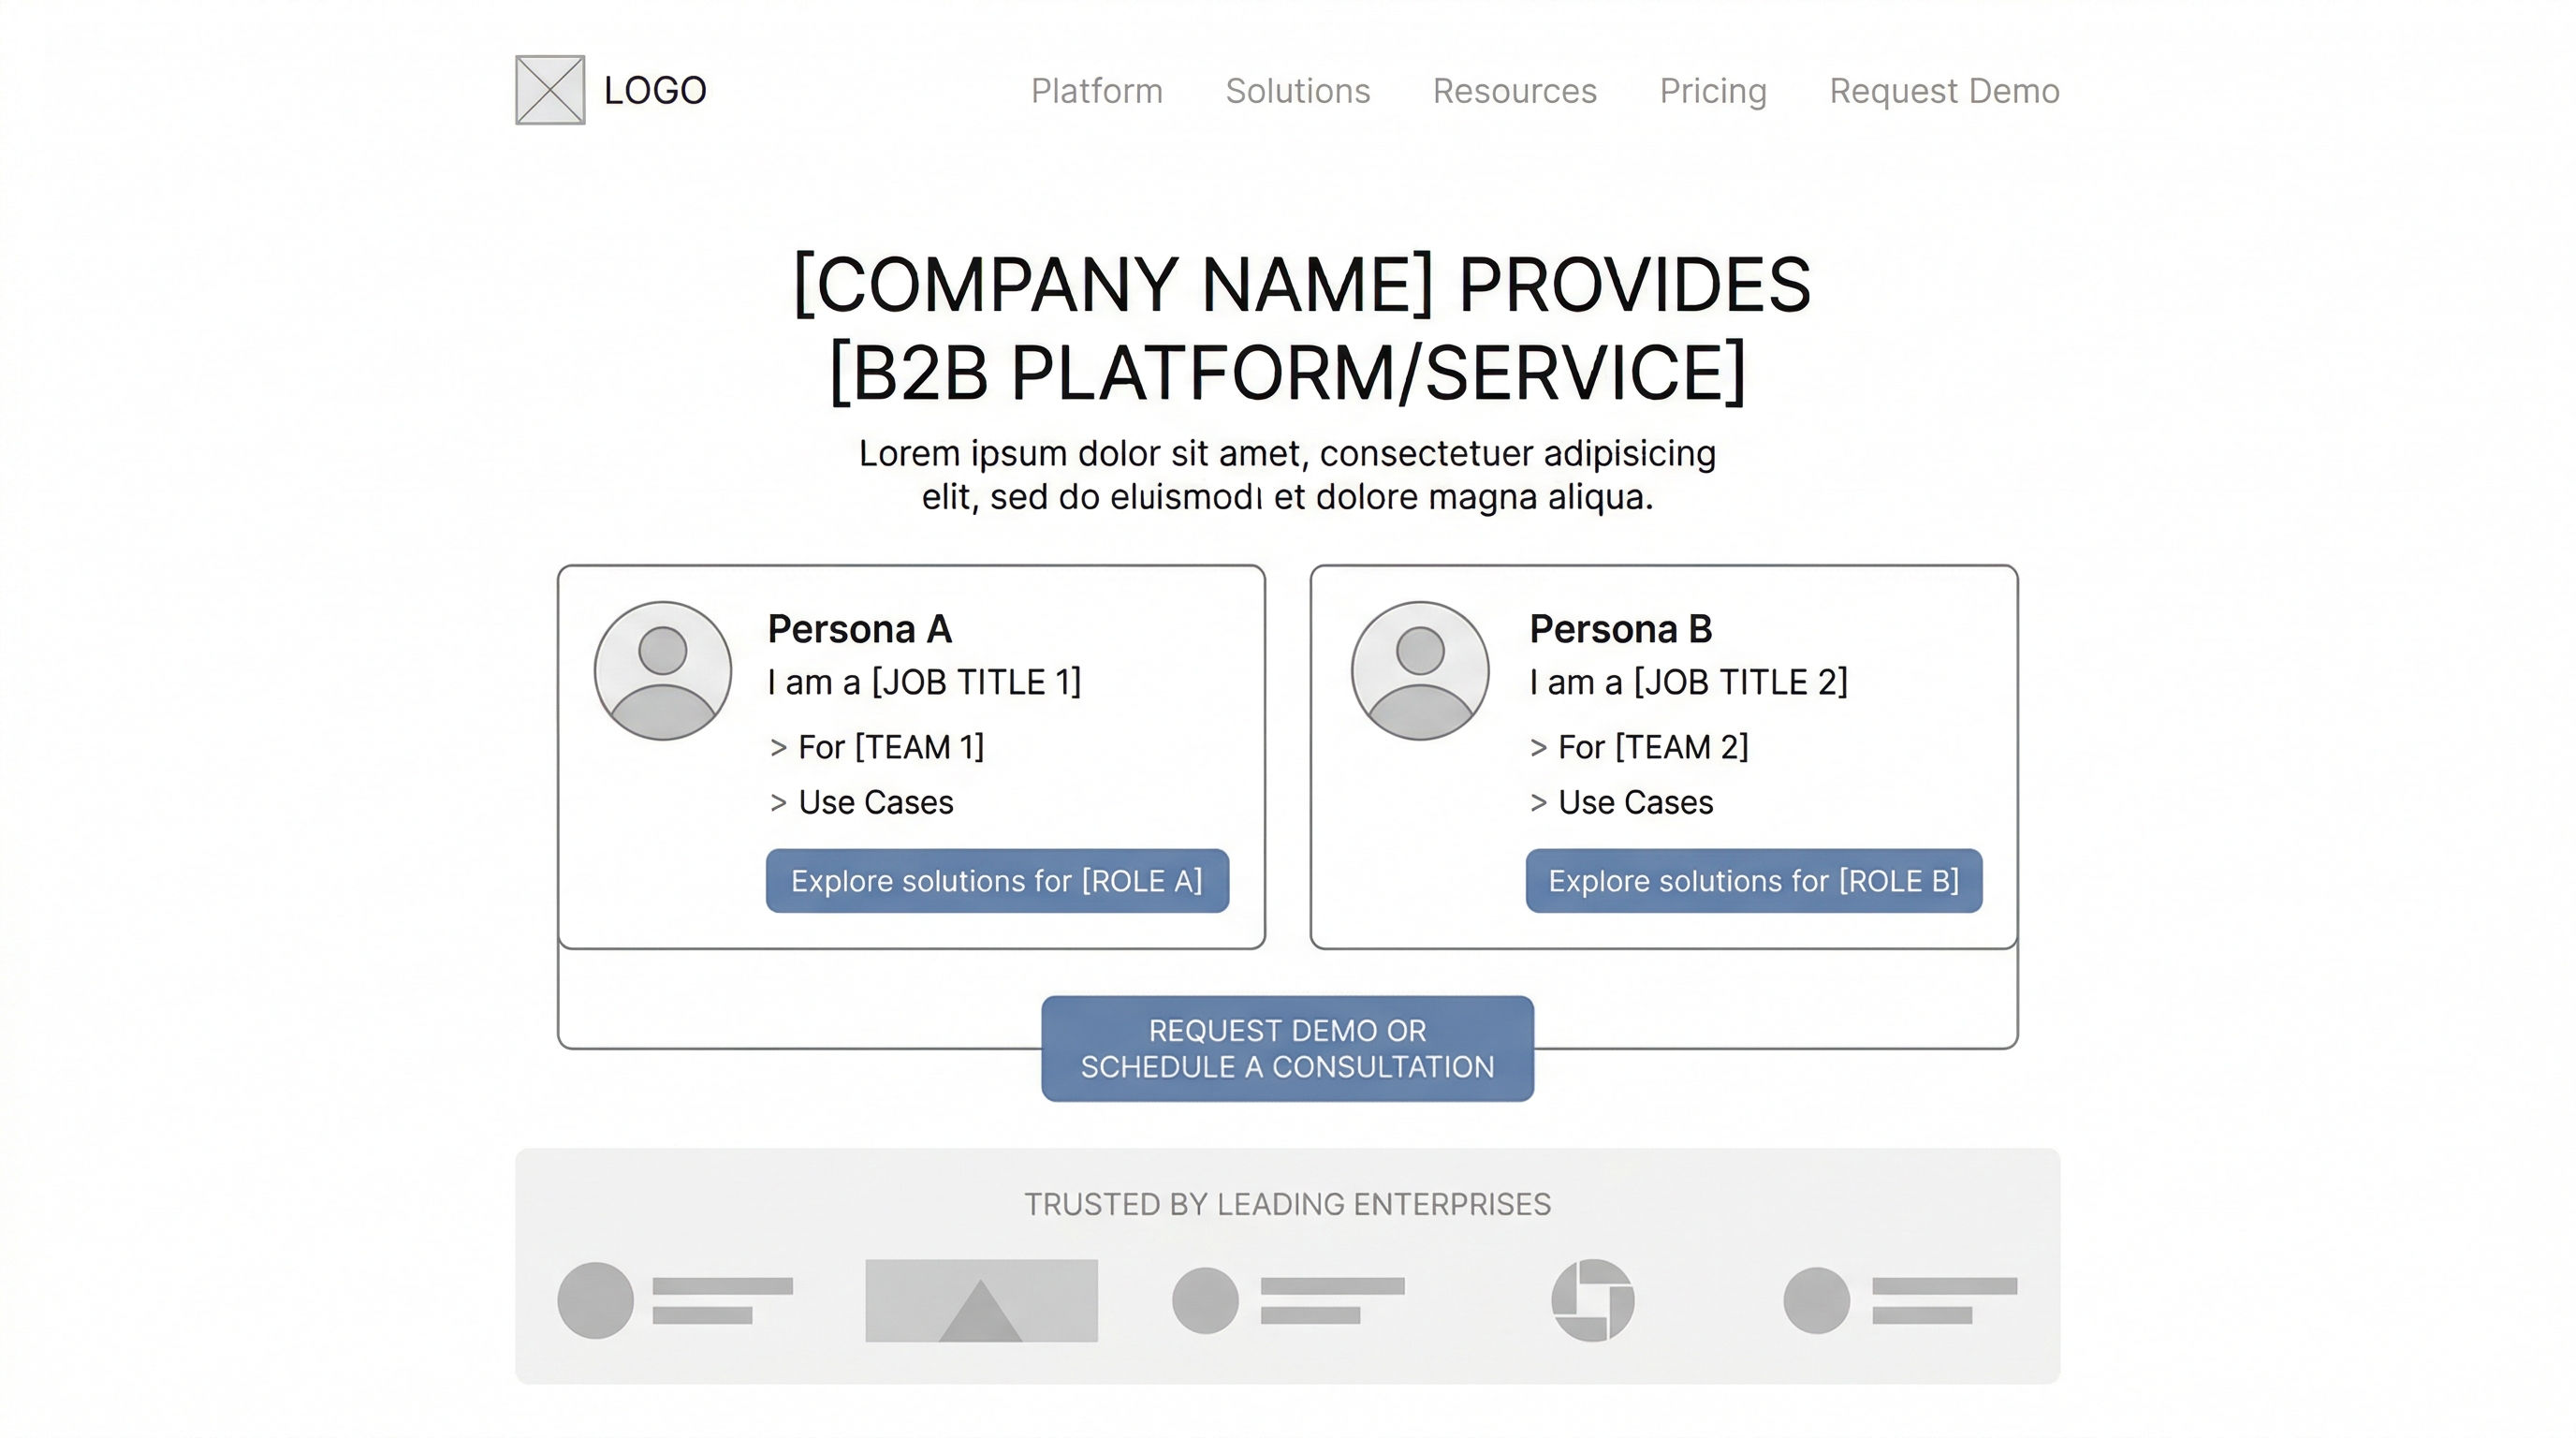Click the Persona A avatar icon
Screen dimensions: 2576x1438
[x=662, y=670]
